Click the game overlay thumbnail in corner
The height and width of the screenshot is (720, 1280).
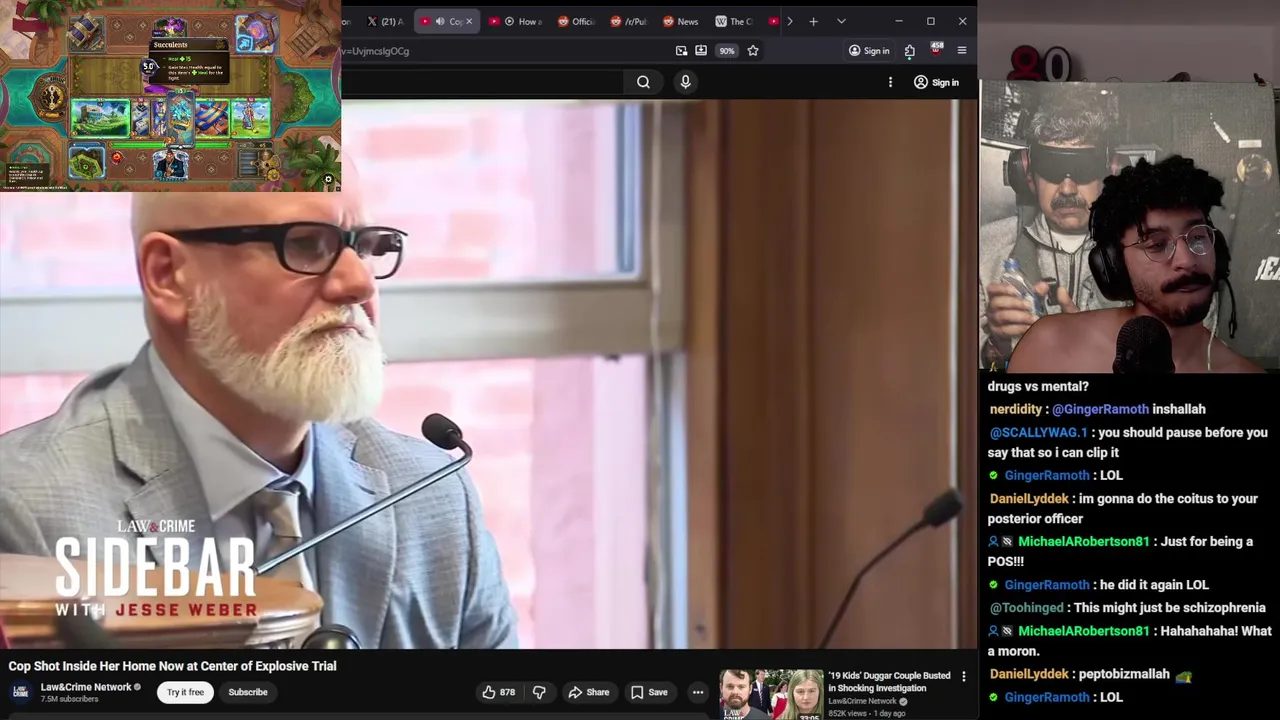pos(170,95)
